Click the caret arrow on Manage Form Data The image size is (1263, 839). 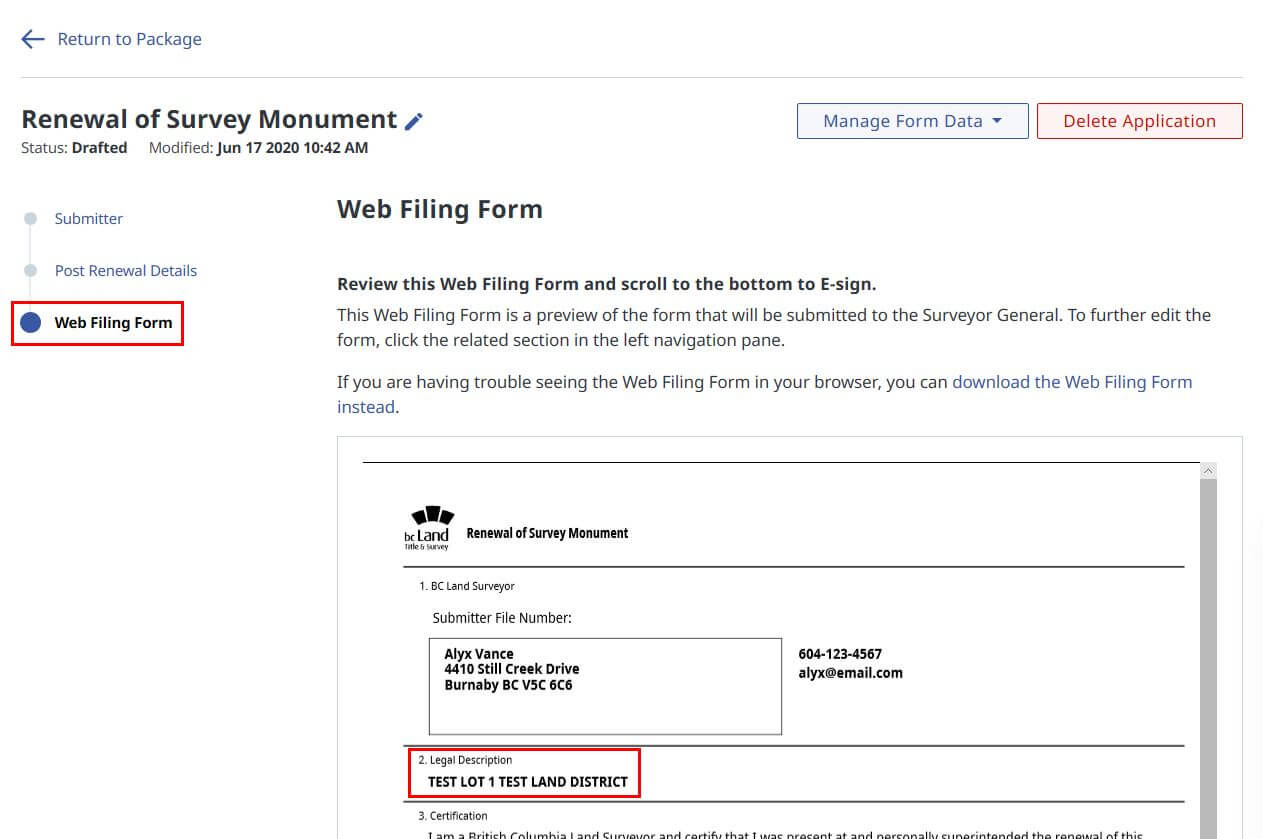coord(997,121)
